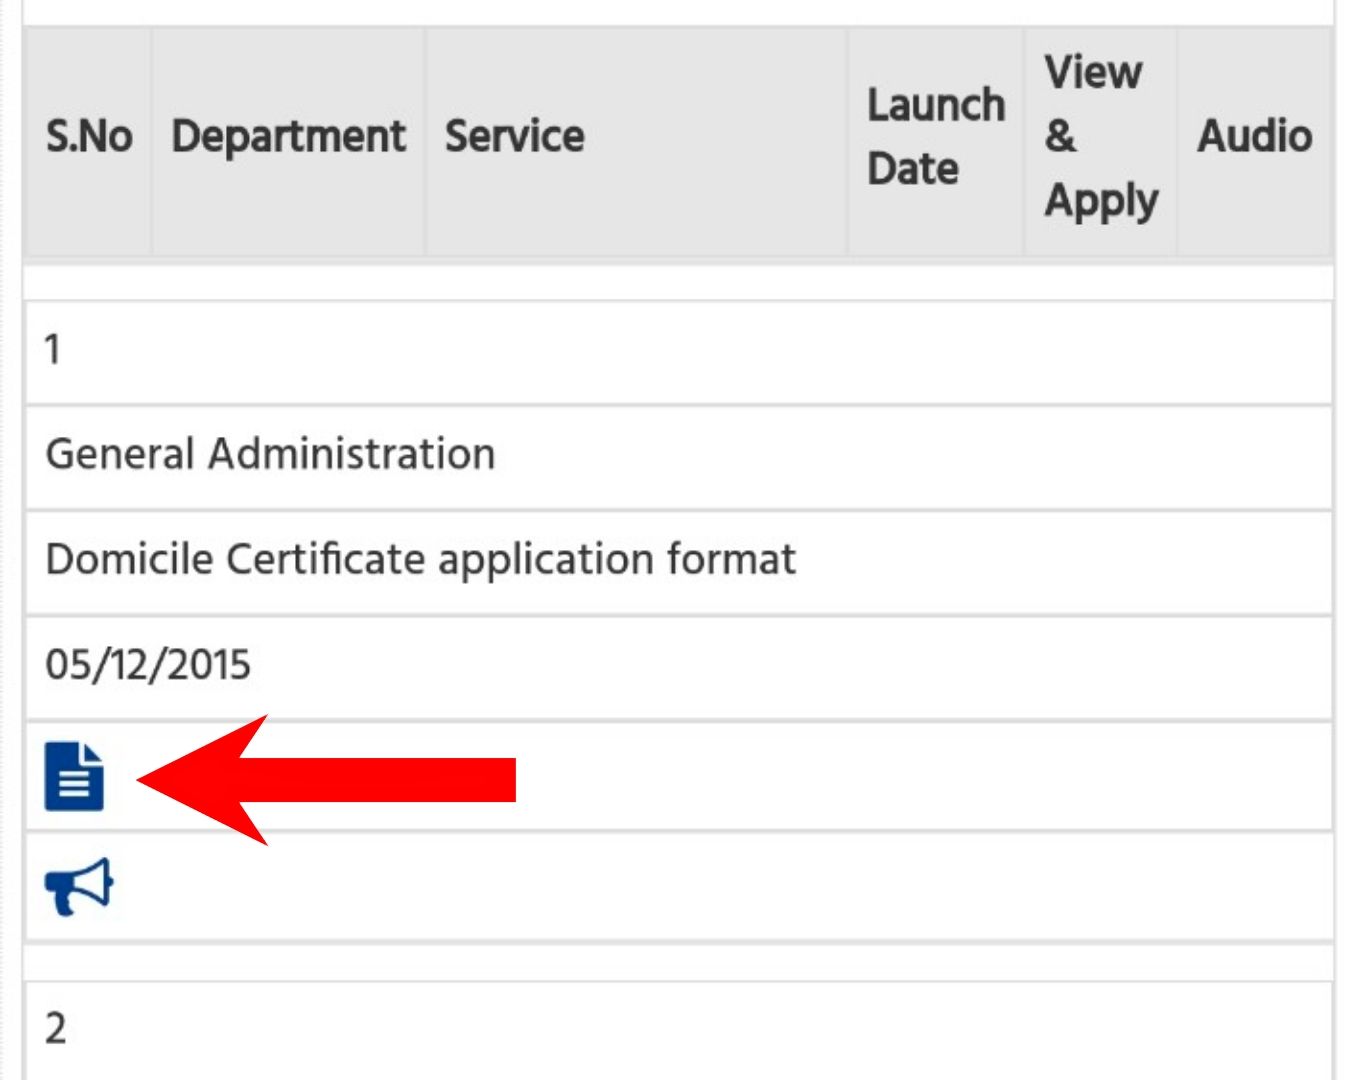Select the serial number 1 cell
The height and width of the screenshot is (1080, 1352).
[679, 352]
